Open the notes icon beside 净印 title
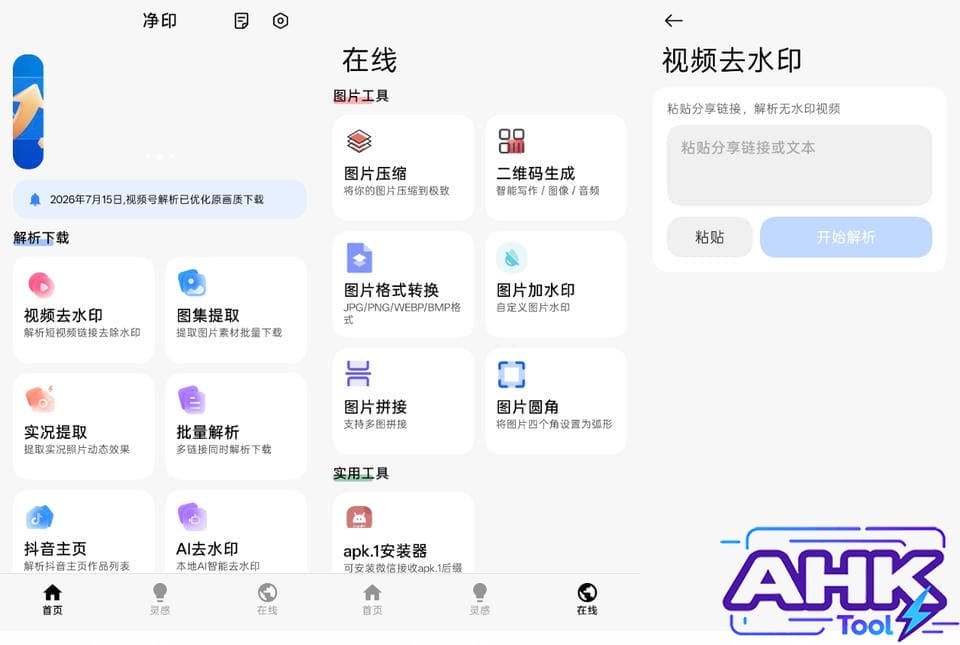The width and height of the screenshot is (960, 645). point(241,21)
